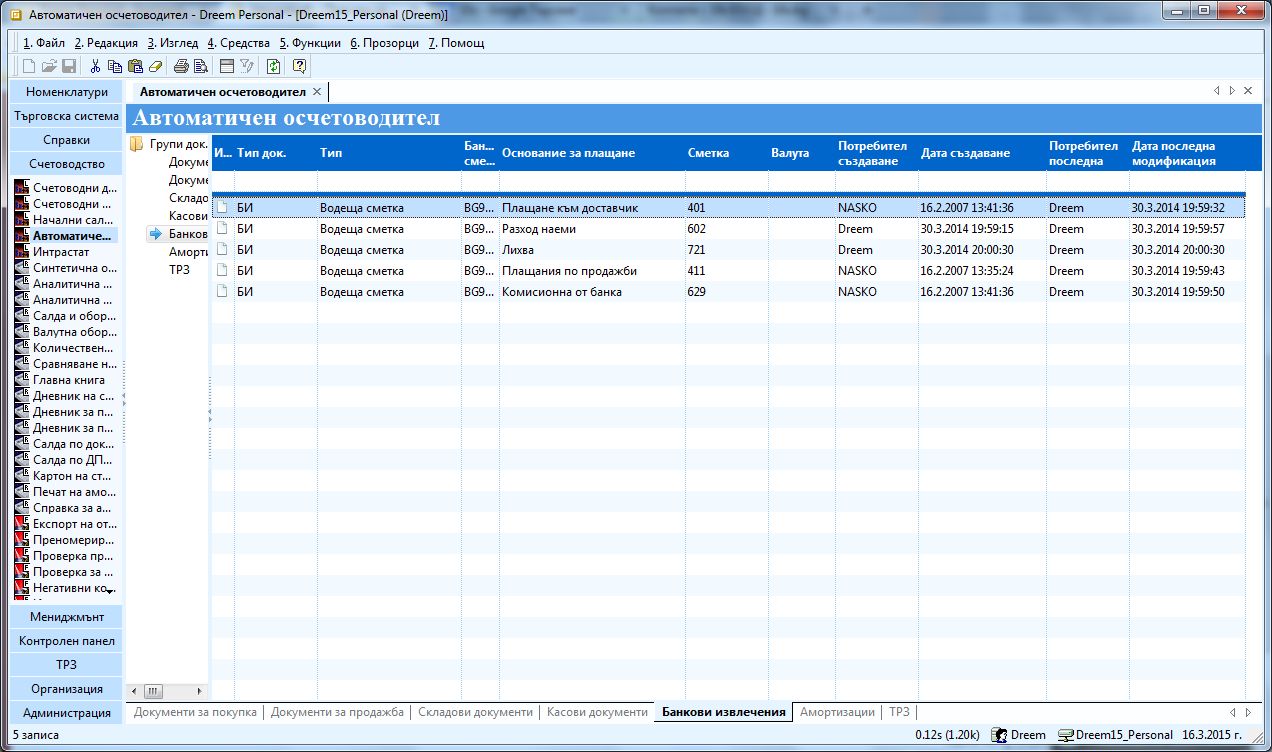Open Начални сал... sidebar item

(x=66, y=219)
